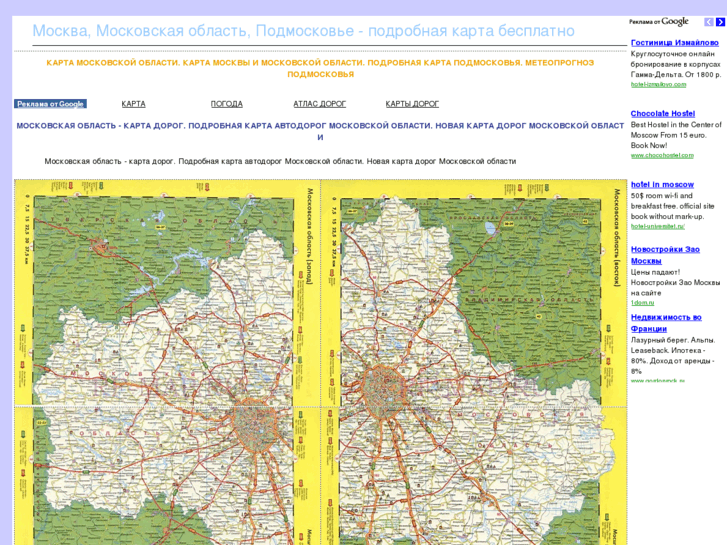Click the 'Реклама от Google' label above the menu

tap(50, 104)
